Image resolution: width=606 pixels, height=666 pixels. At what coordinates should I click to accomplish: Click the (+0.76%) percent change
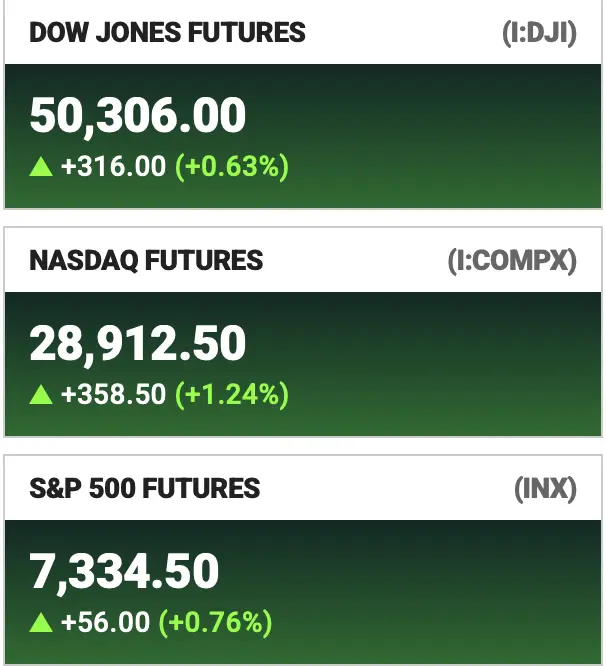(x=215, y=623)
